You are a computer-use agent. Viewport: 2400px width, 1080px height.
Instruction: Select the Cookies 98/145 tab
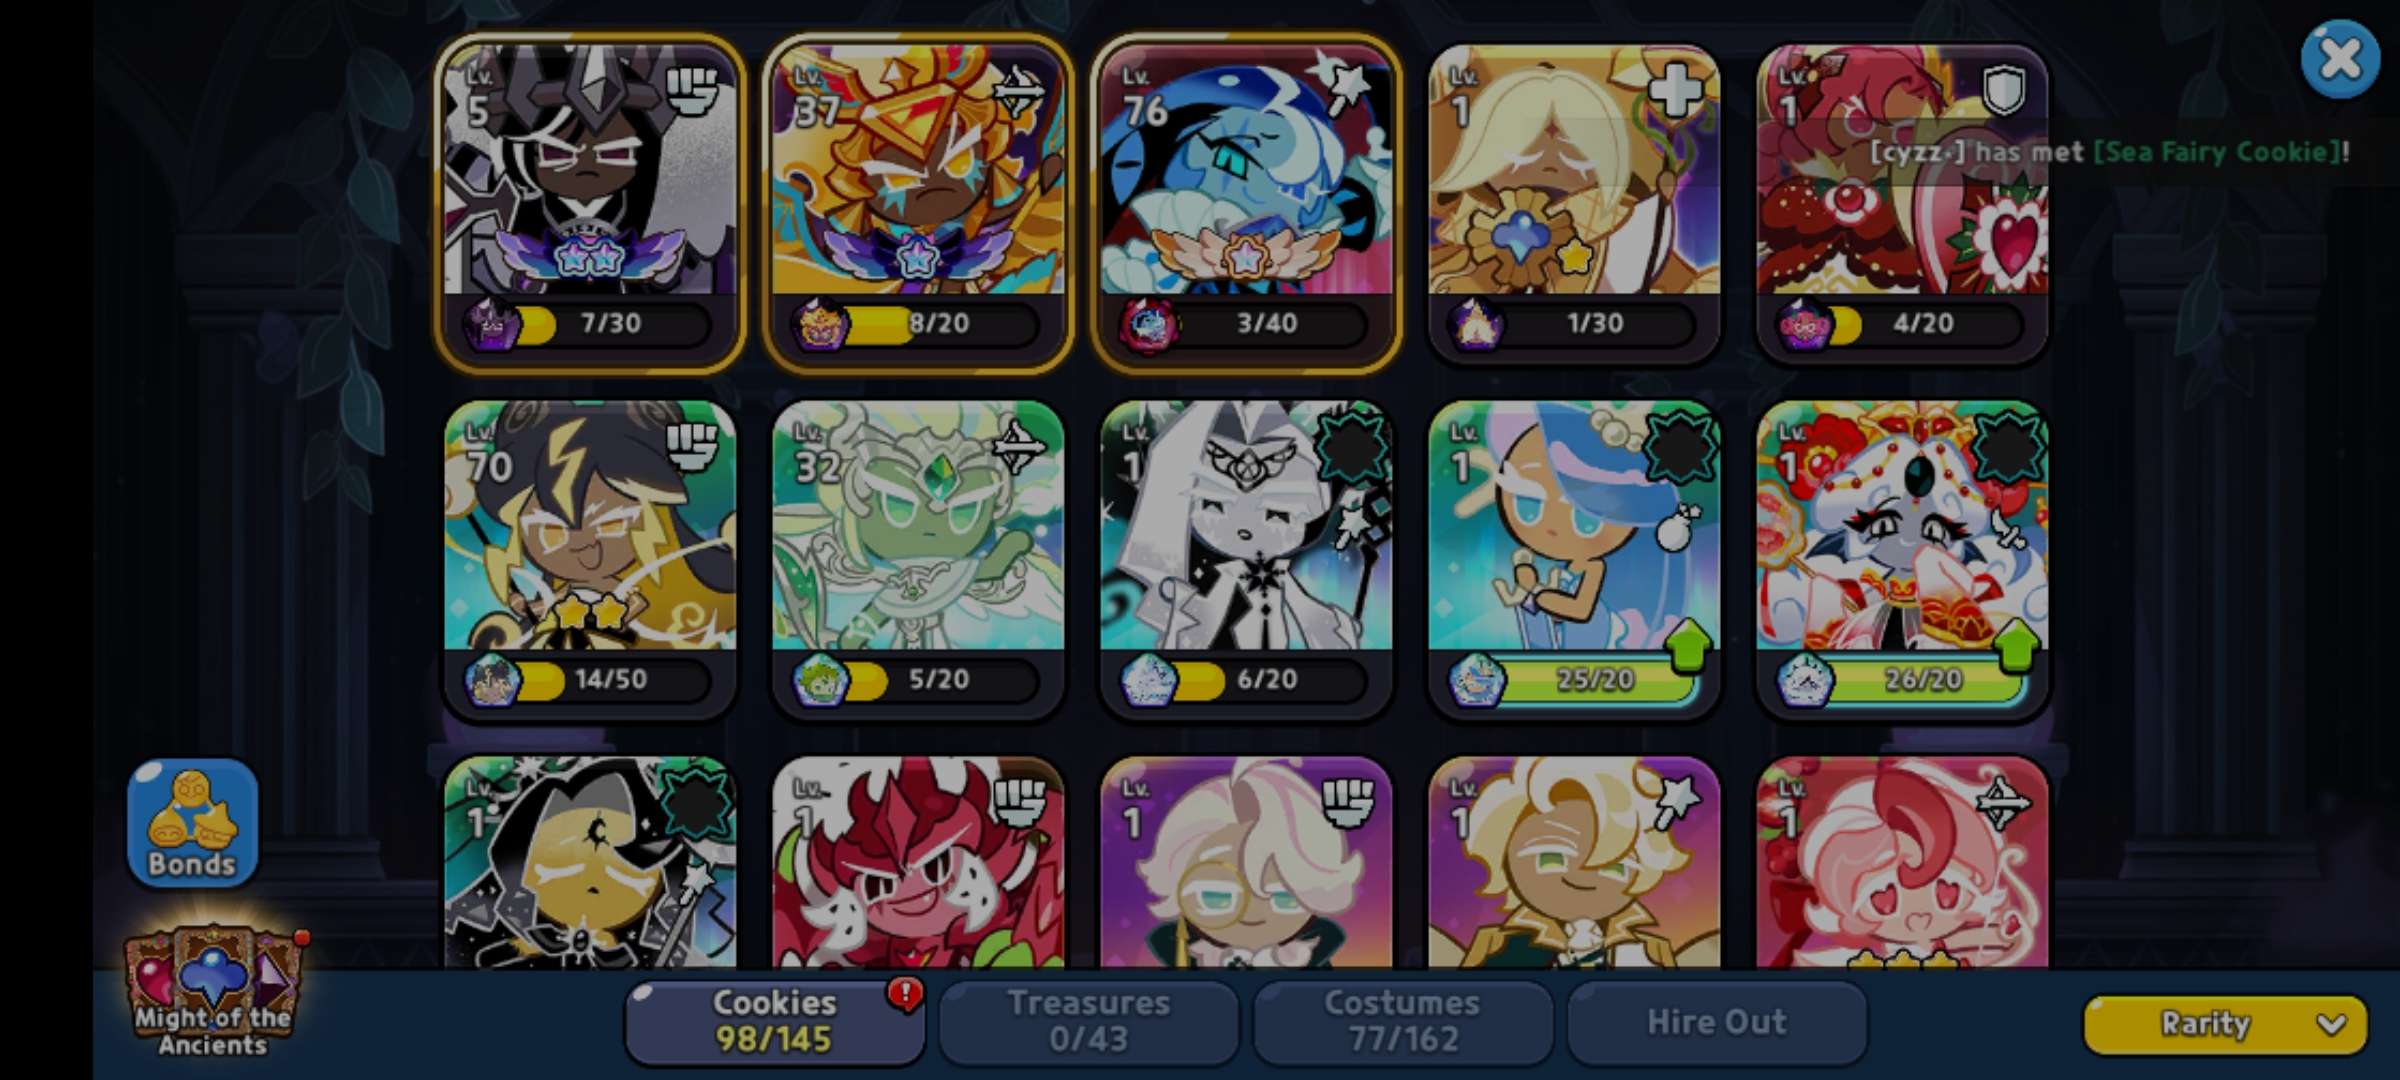tap(774, 1022)
